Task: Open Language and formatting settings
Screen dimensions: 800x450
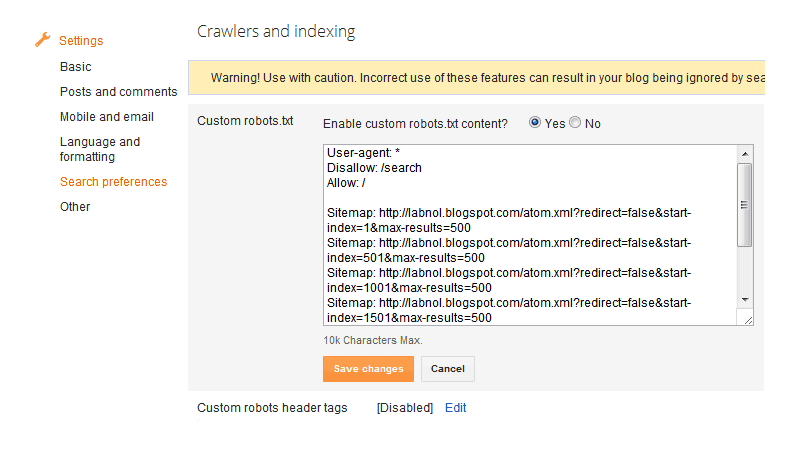Action: click(100, 149)
